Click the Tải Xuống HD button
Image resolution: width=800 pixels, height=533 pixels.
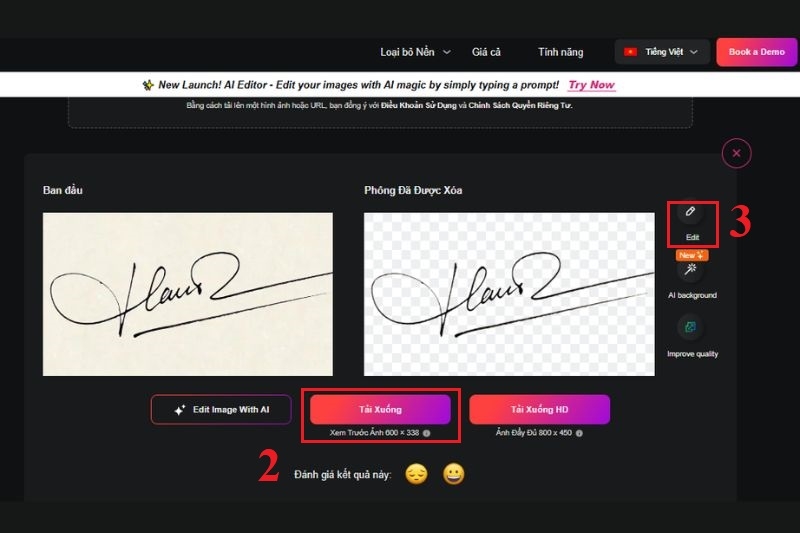[x=539, y=410]
